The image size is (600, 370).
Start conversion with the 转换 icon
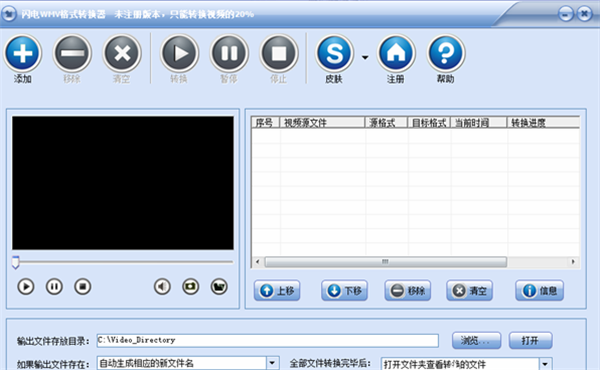(179, 53)
